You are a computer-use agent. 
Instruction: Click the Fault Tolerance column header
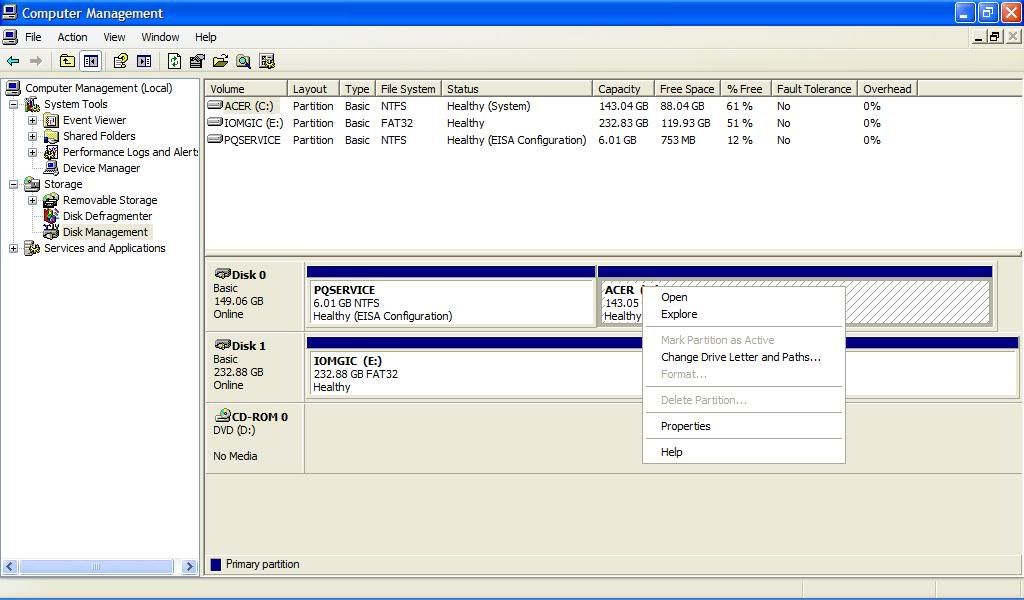[x=814, y=89]
